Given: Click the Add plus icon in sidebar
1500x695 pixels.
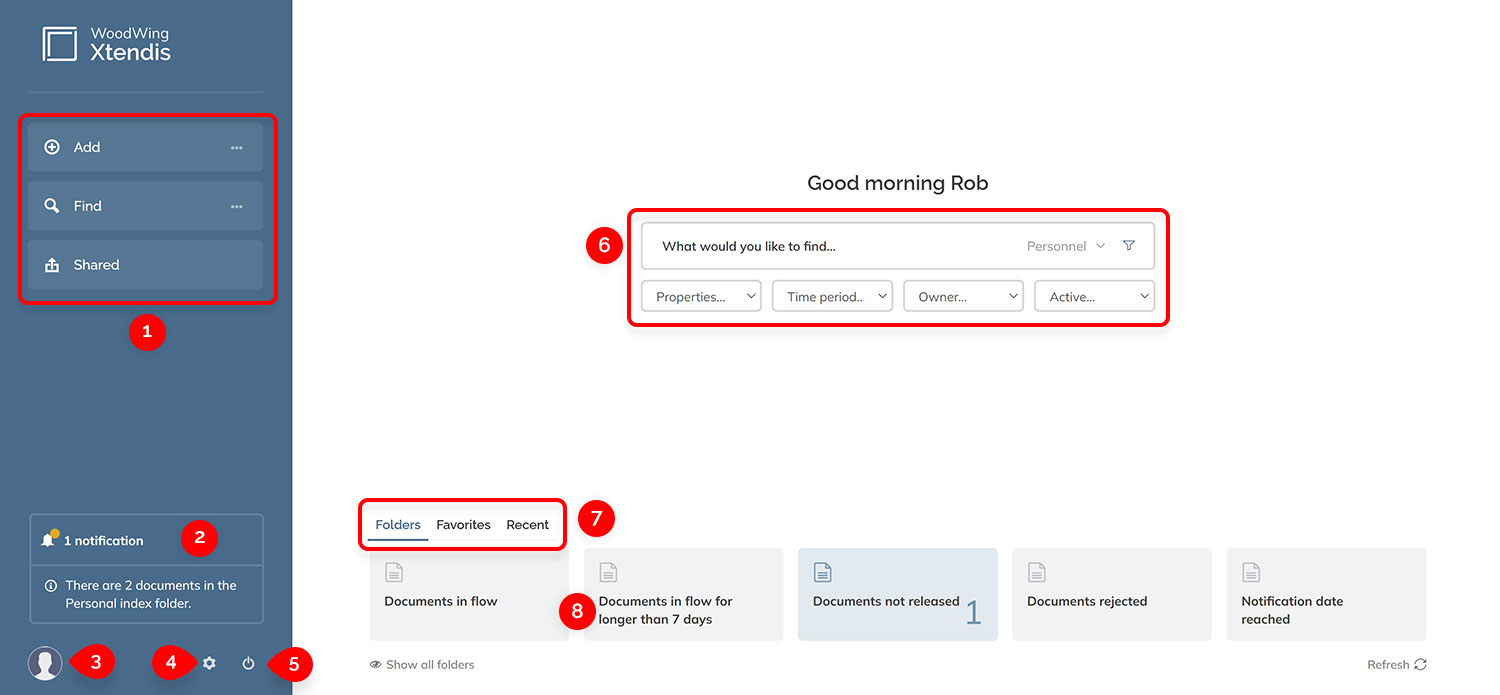Looking at the screenshot, I should tap(52, 147).
